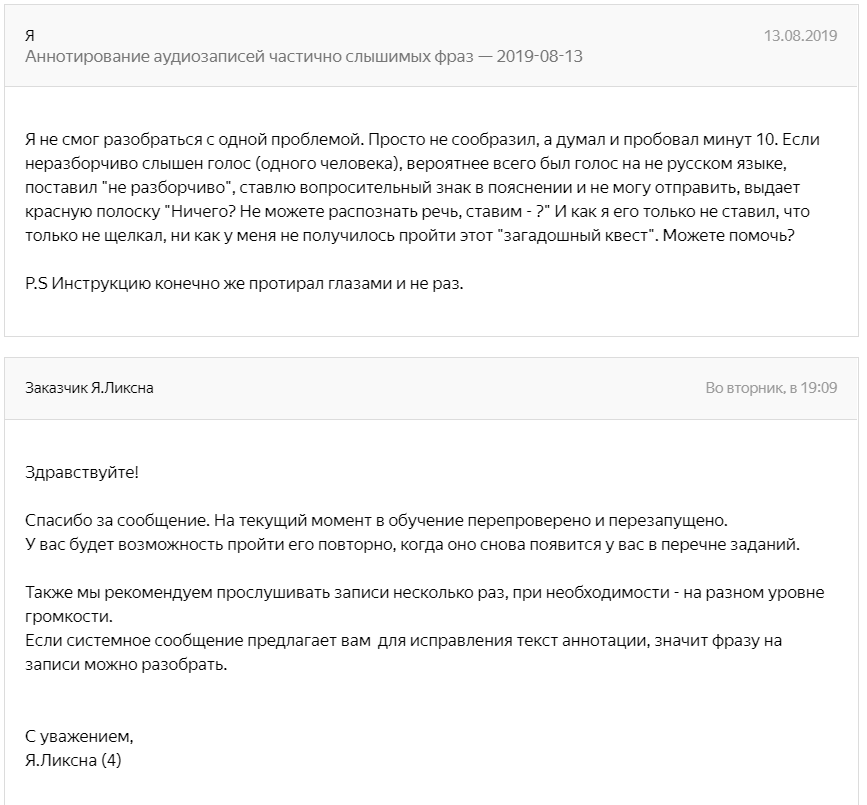Click the line "Спасибо за сообщение"
This screenshot has height=805, width=867.
coord(376,521)
